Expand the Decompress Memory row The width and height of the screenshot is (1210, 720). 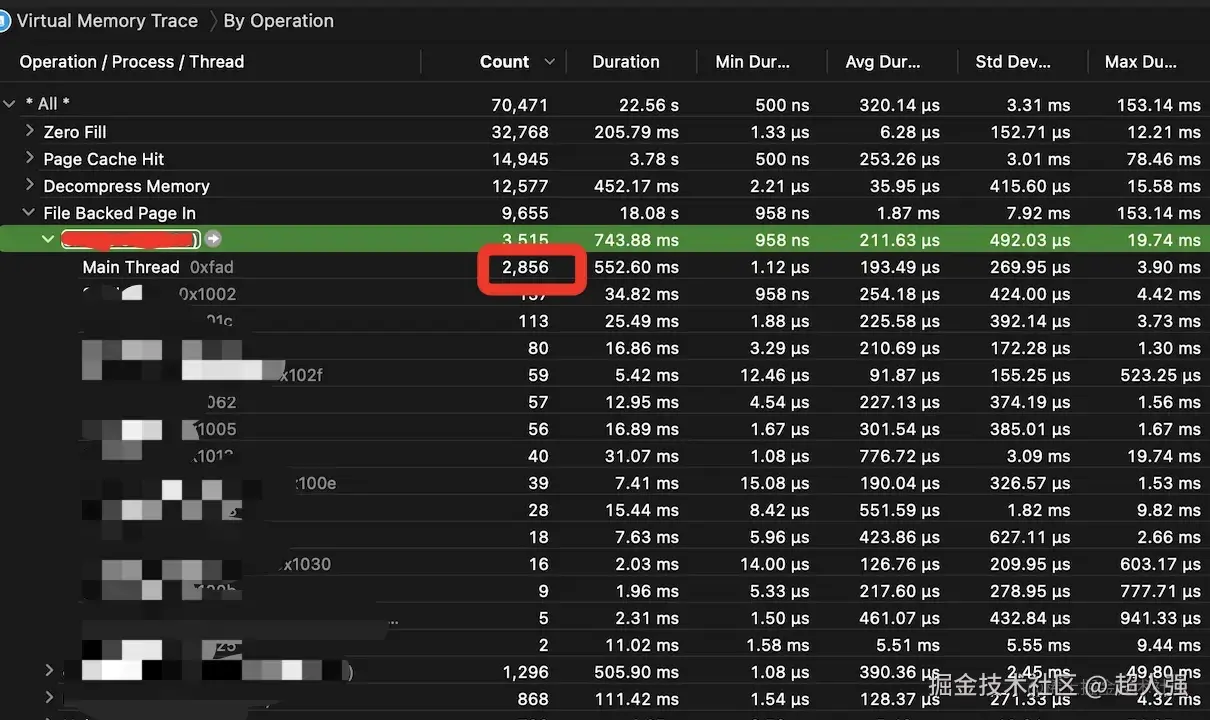[30, 185]
